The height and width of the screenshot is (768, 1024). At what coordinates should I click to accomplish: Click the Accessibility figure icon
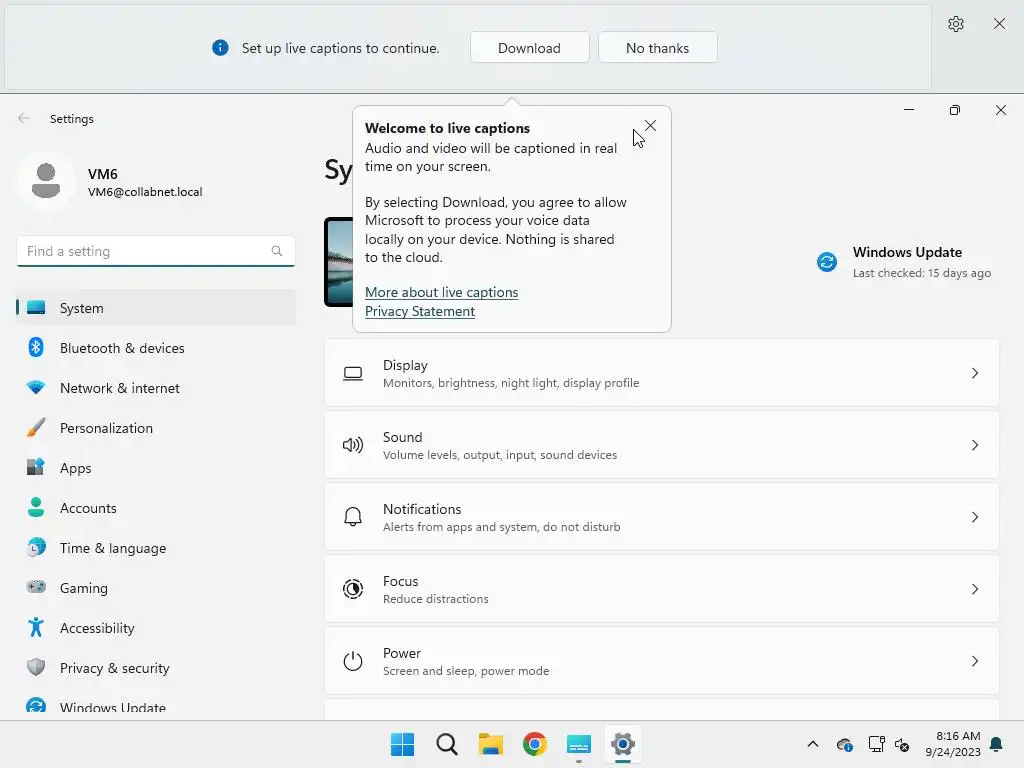point(36,627)
